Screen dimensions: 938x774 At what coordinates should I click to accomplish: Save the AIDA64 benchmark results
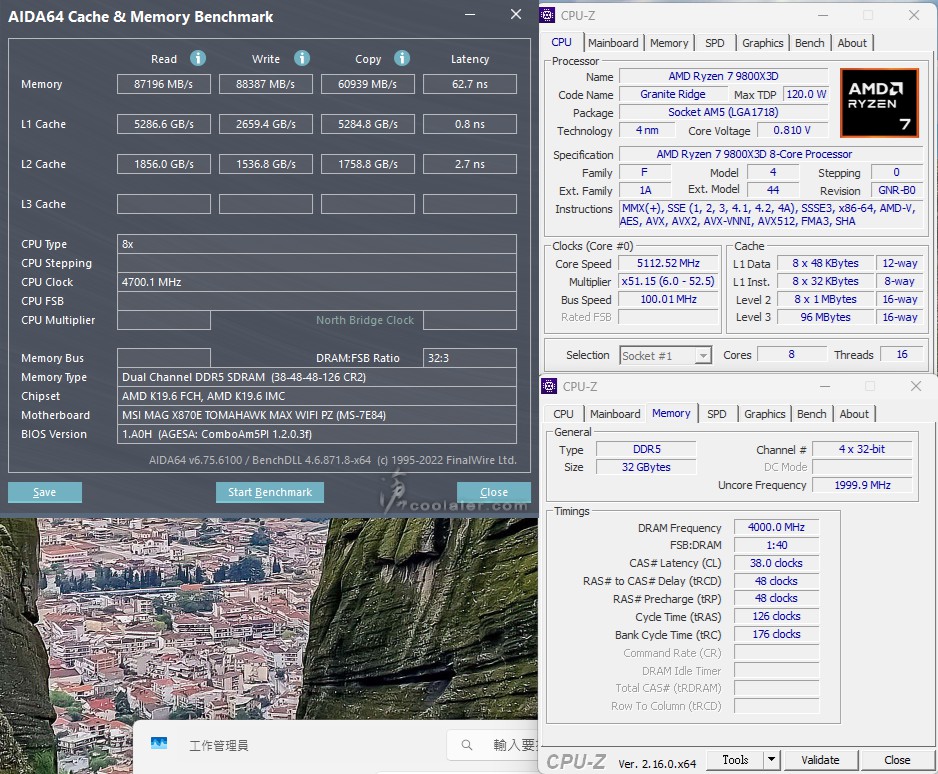click(44, 492)
